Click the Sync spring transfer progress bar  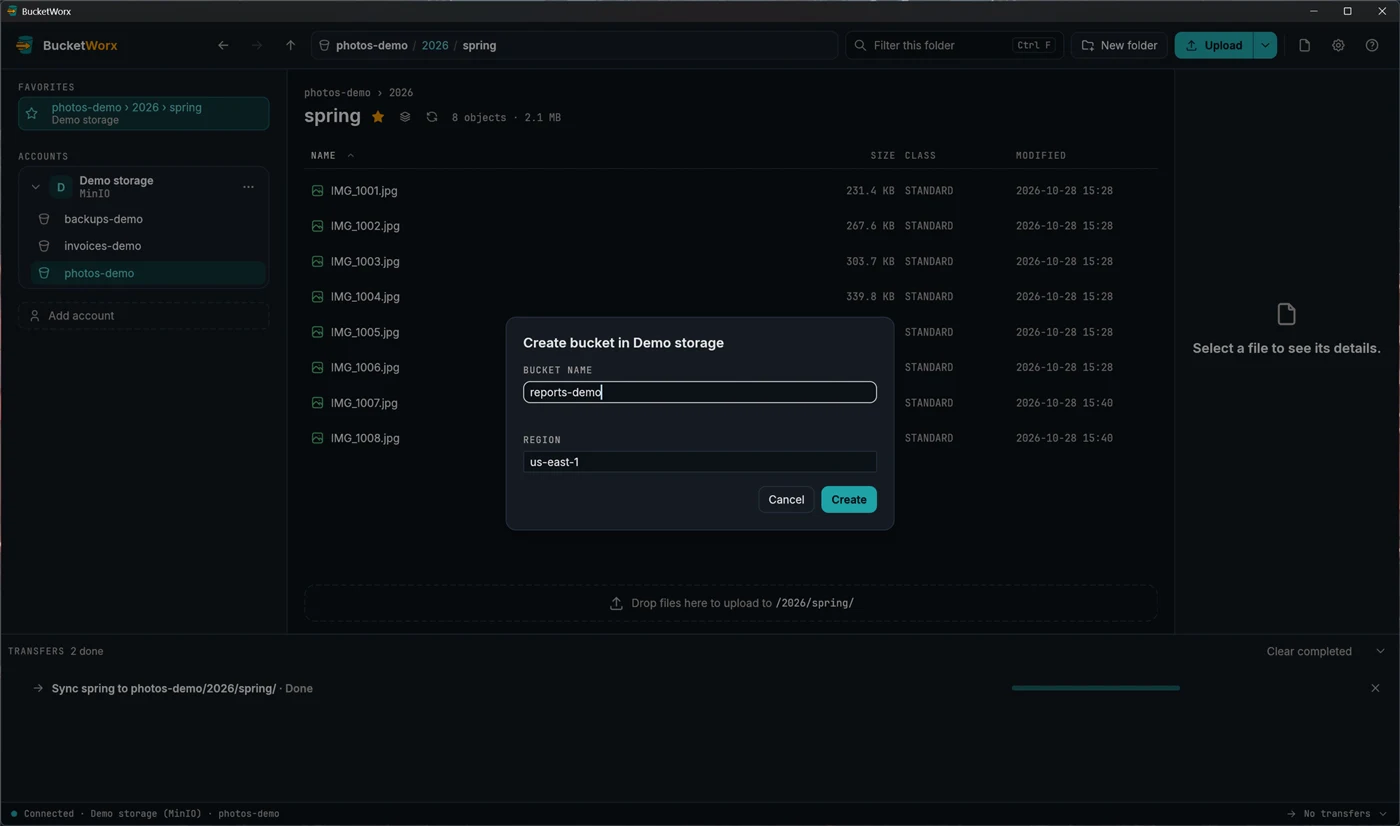click(1096, 688)
